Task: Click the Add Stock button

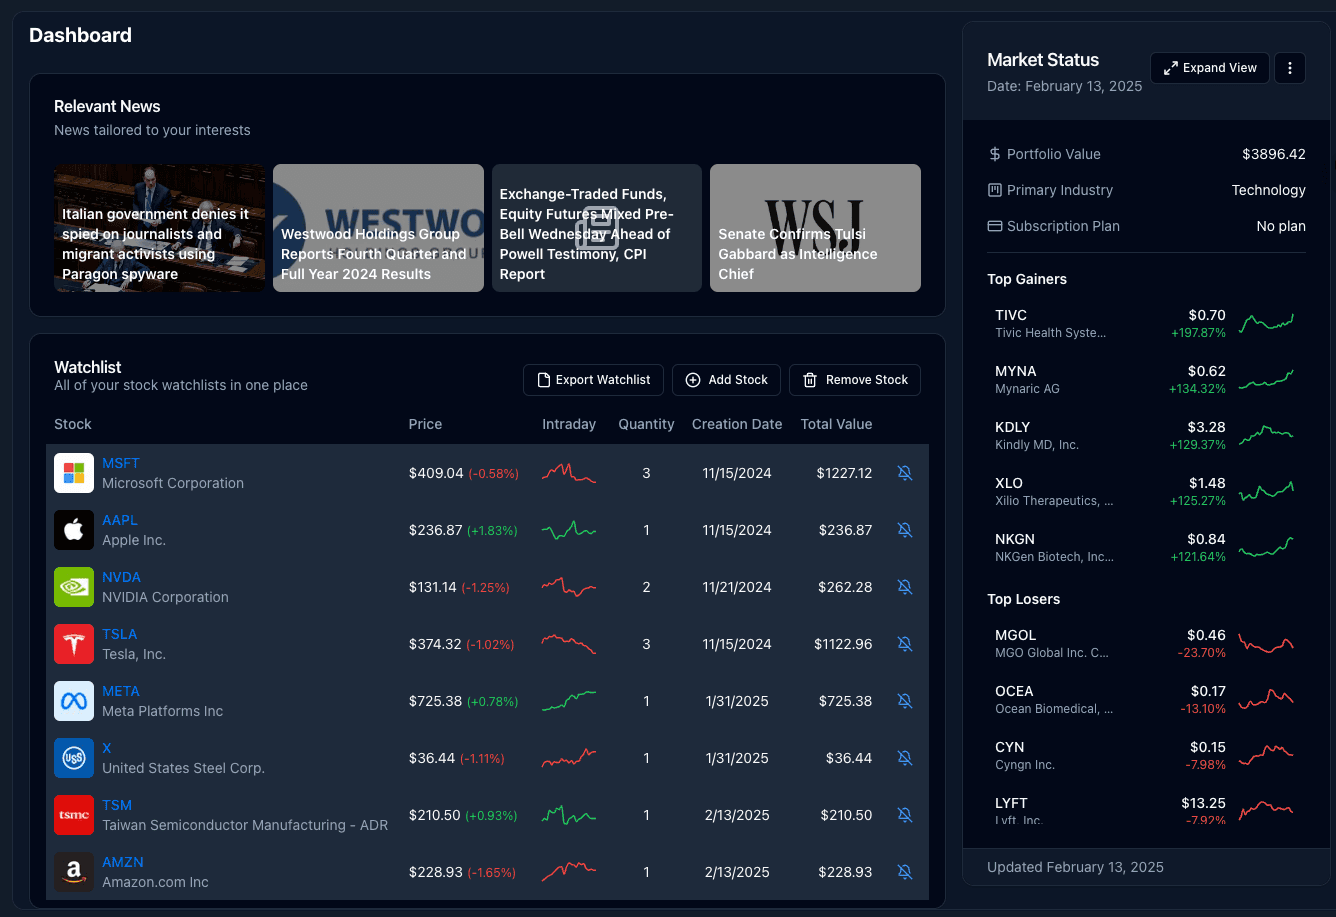Action: tap(727, 380)
